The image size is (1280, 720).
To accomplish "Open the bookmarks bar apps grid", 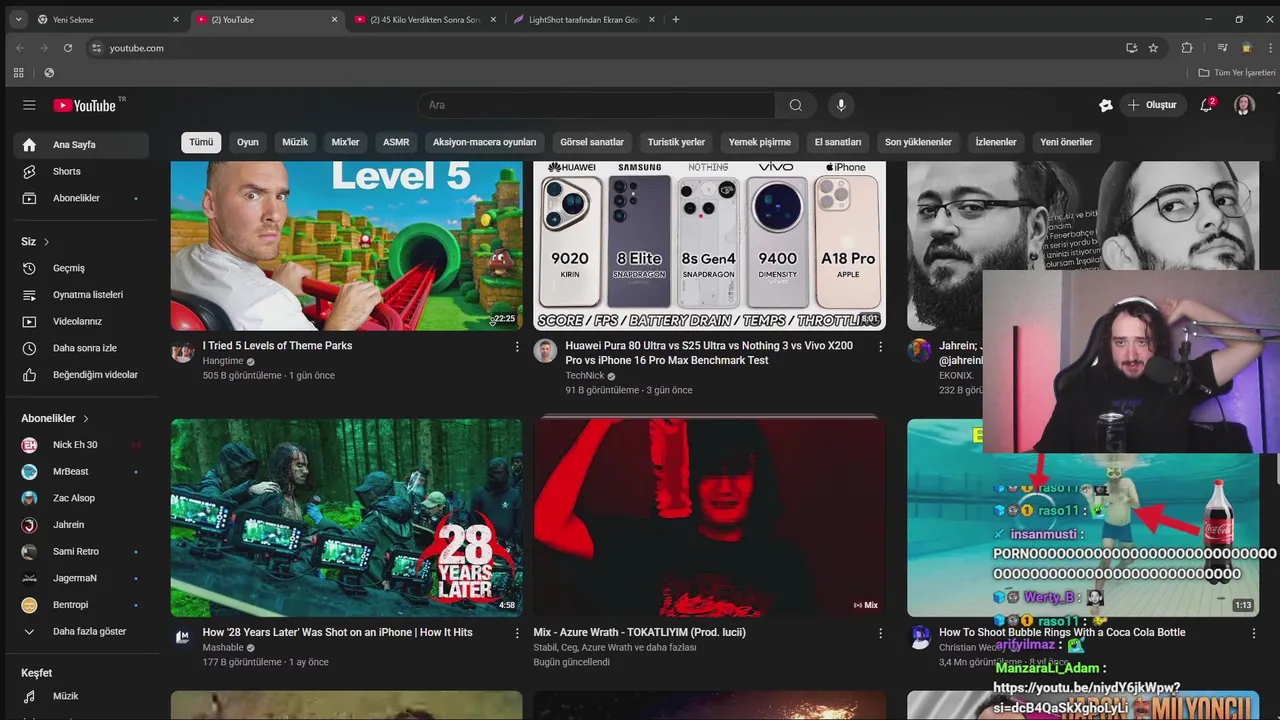I will [x=18, y=73].
